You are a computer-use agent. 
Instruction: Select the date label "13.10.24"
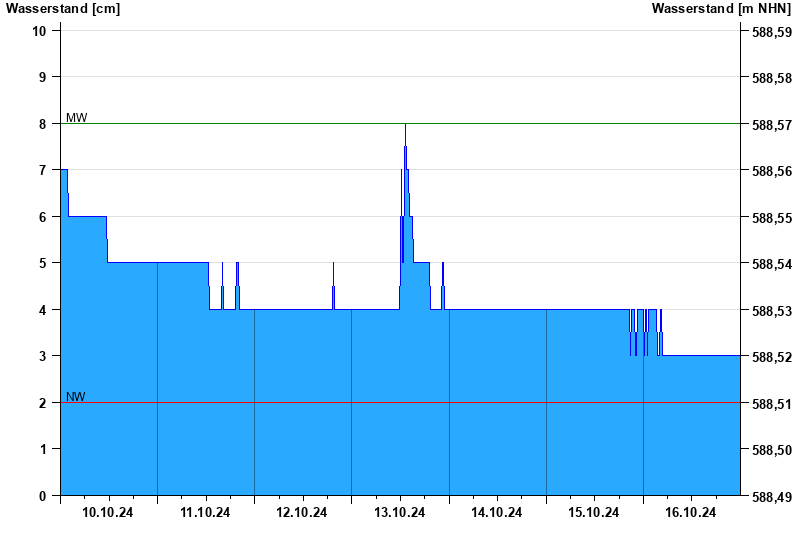point(399,512)
